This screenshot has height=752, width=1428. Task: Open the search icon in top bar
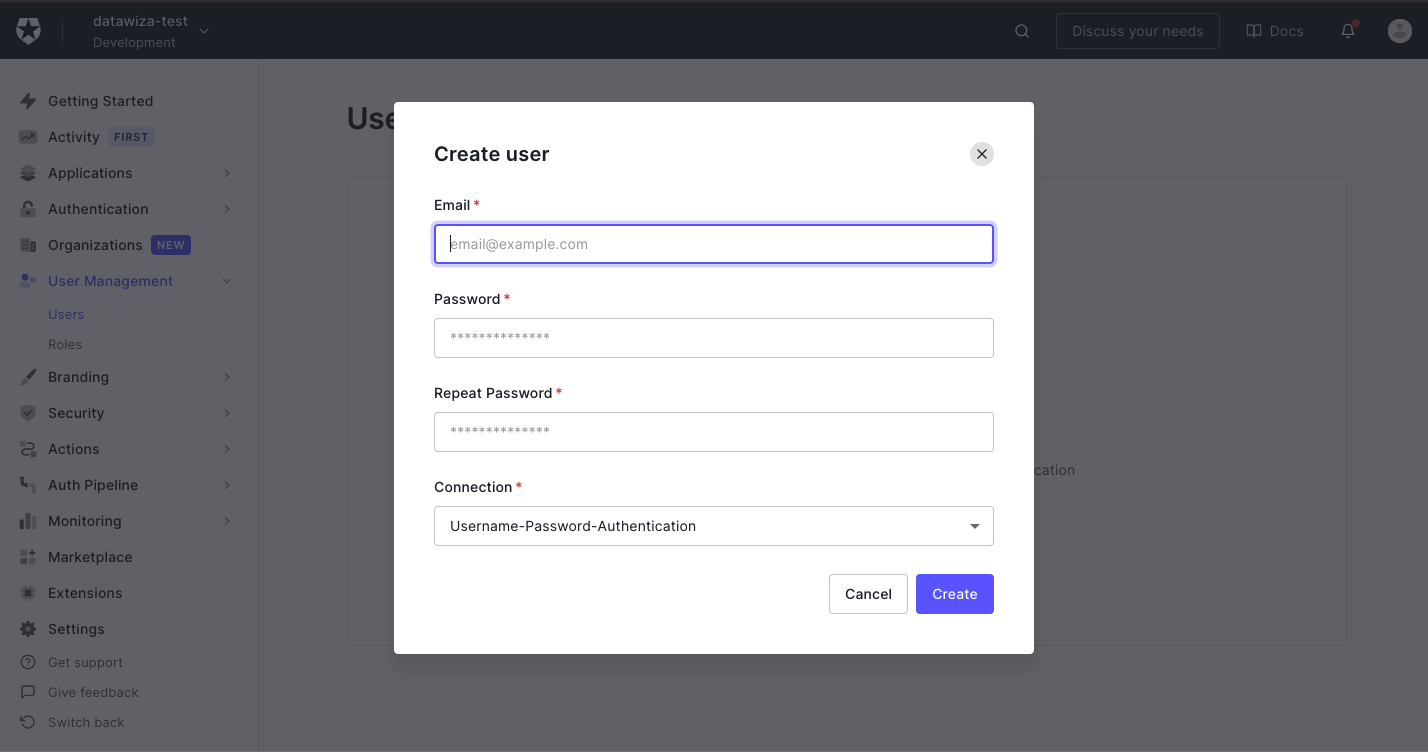tap(1021, 30)
